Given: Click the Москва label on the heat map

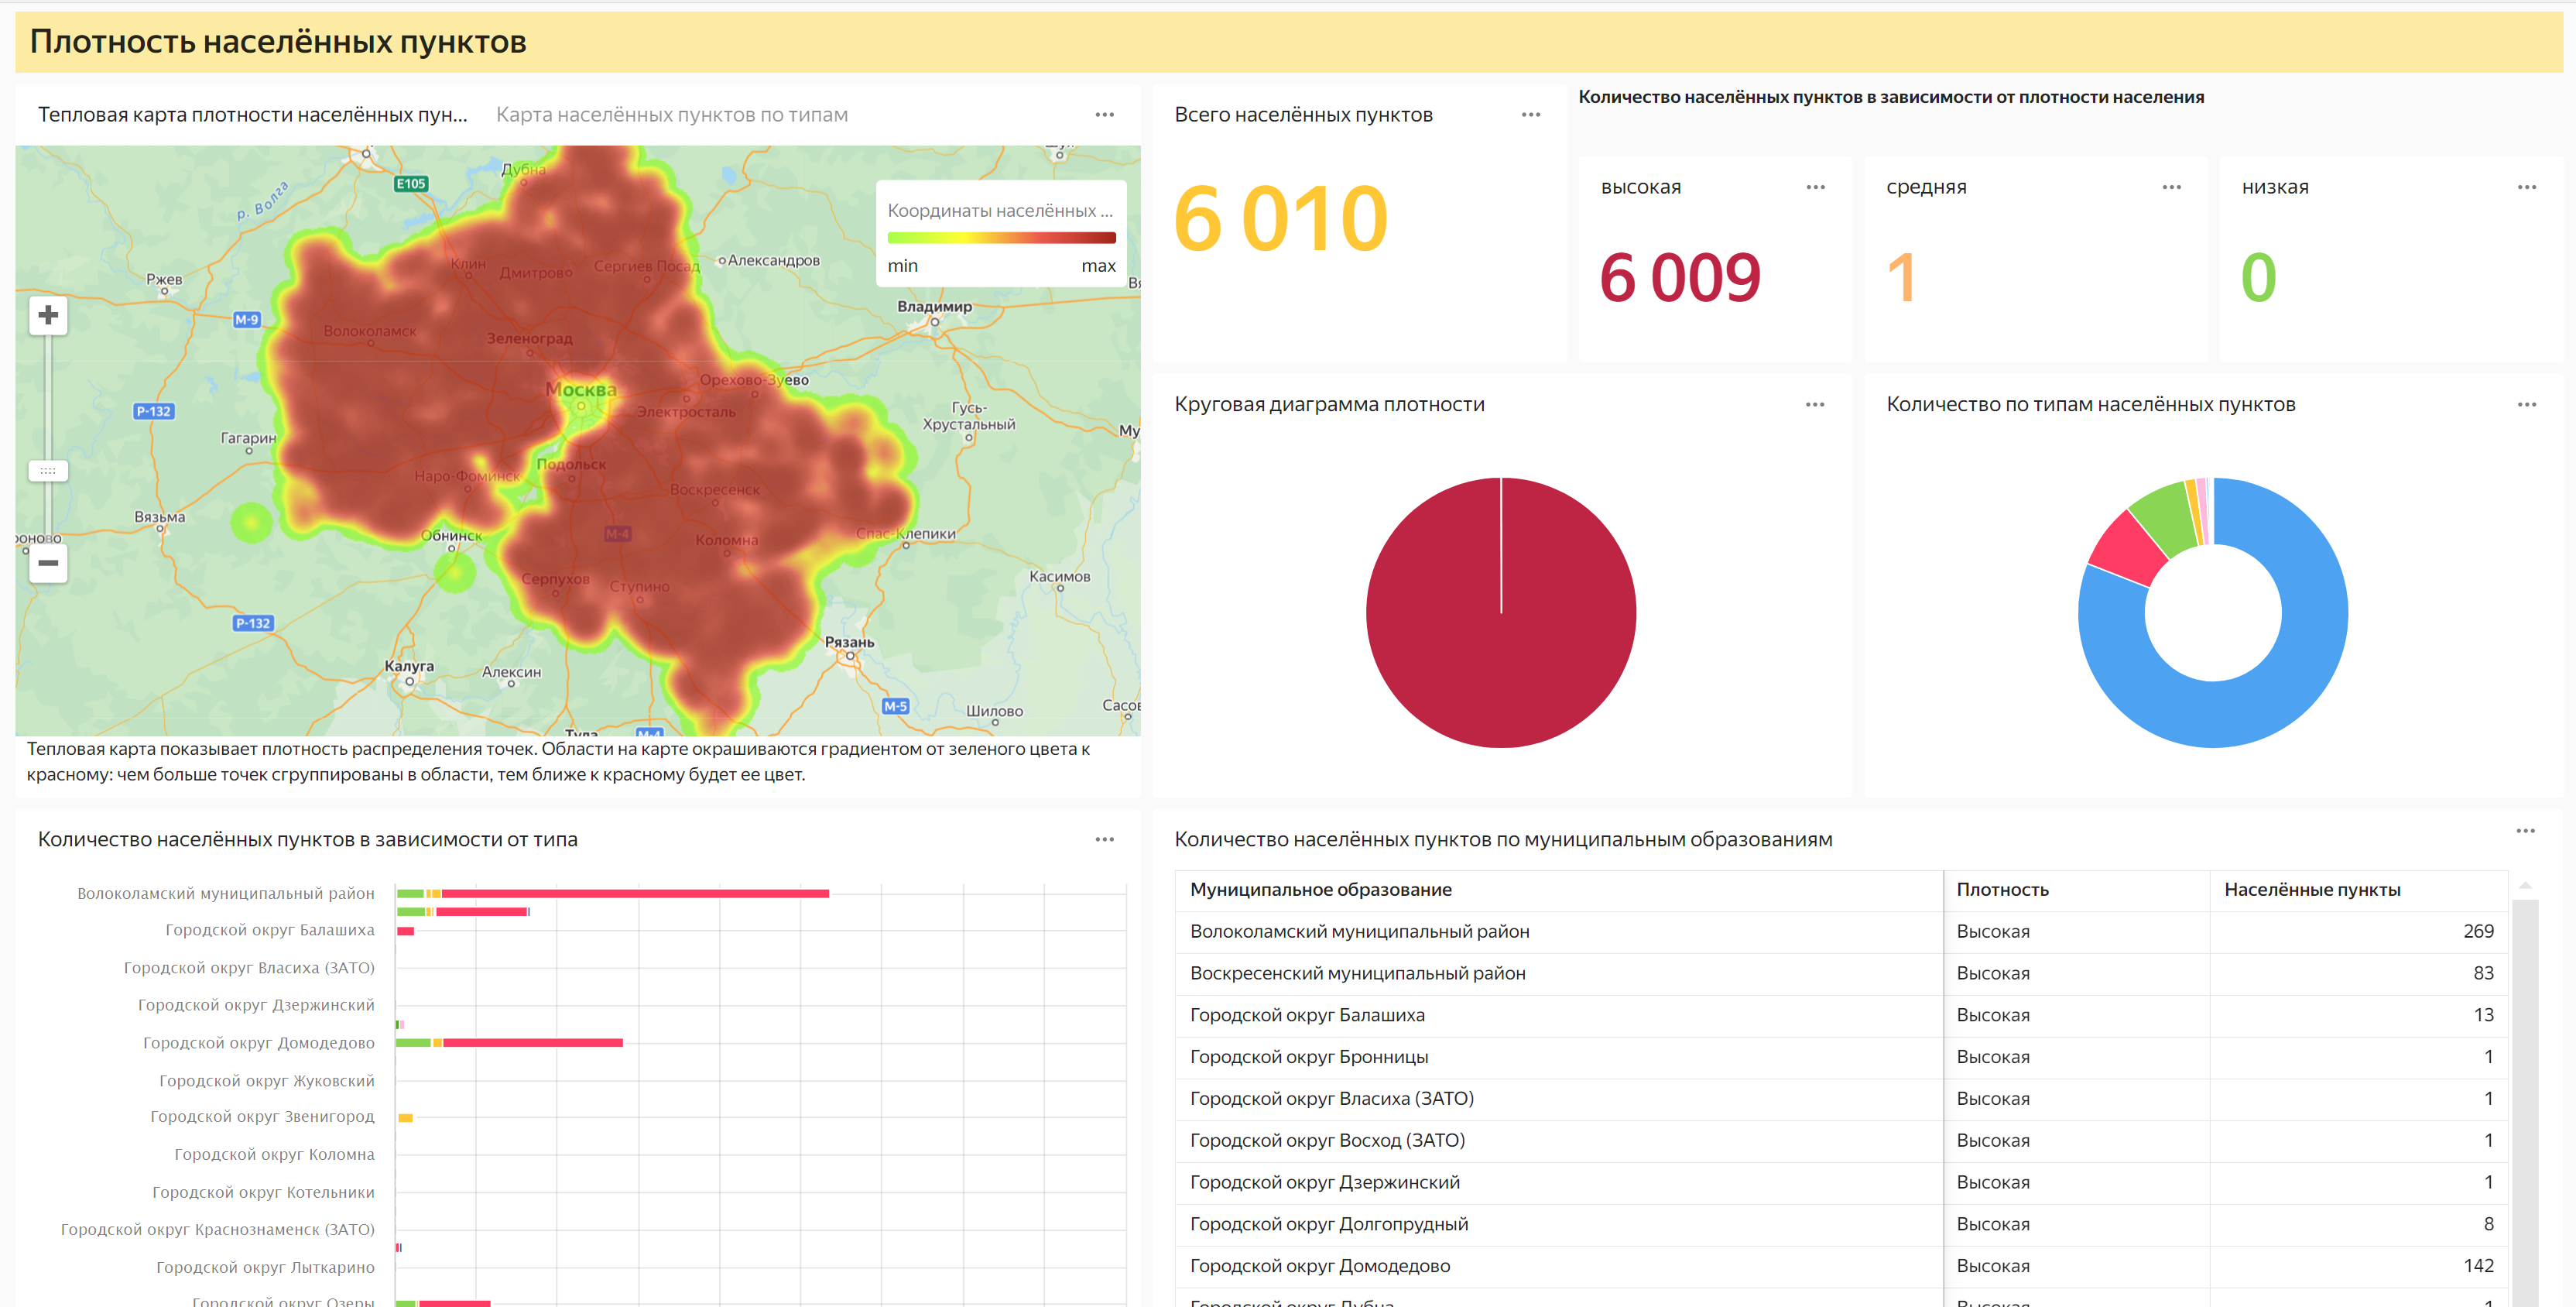Looking at the screenshot, I should coord(581,390).
